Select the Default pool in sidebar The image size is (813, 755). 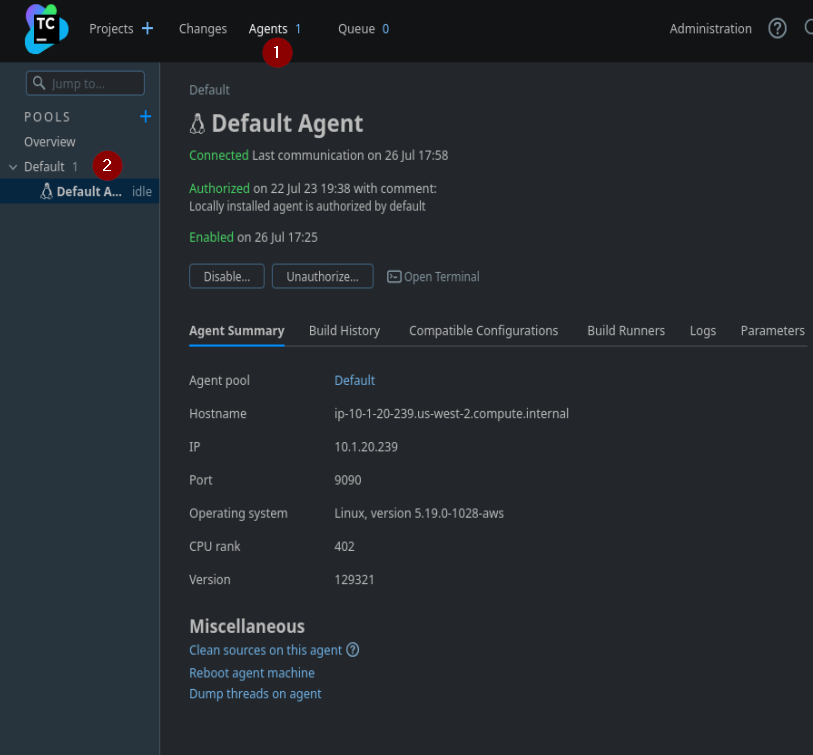tap(44, 167)
